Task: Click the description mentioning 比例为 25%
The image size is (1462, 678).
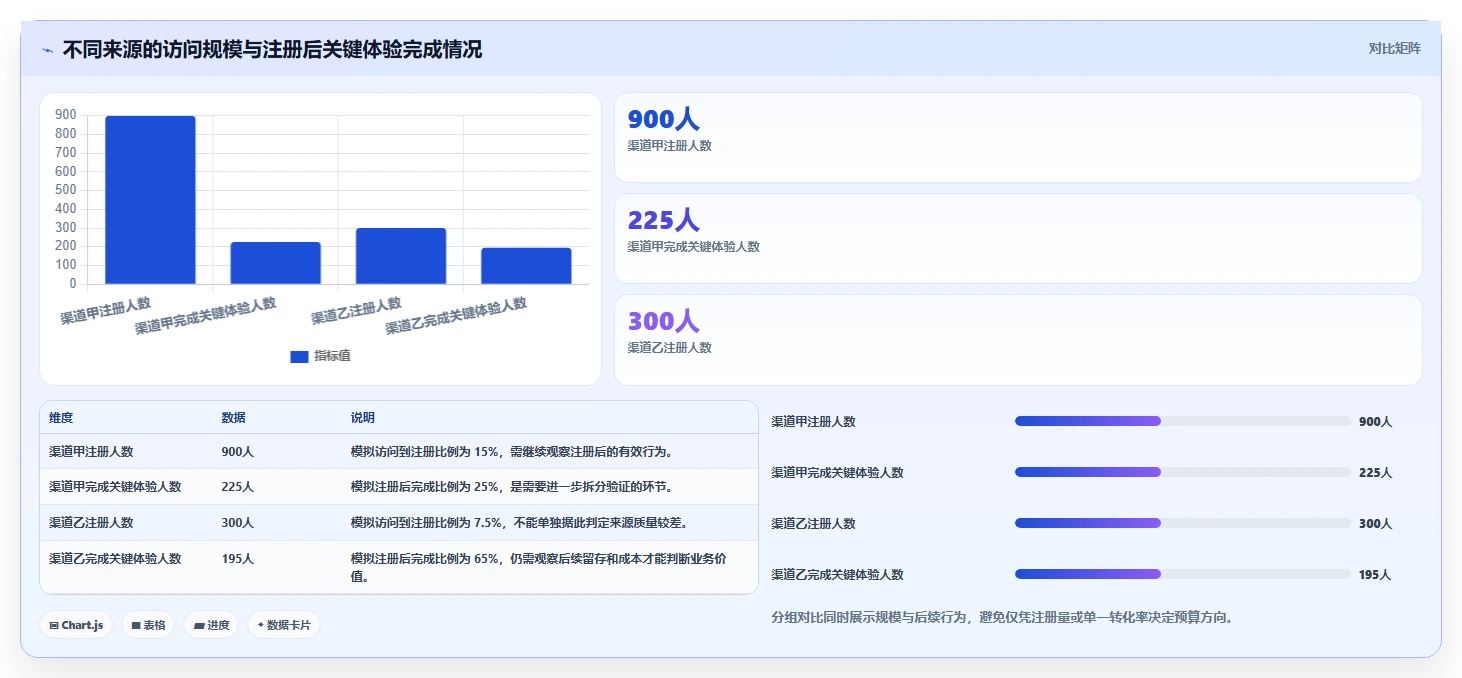Action: tap(511, 487)
